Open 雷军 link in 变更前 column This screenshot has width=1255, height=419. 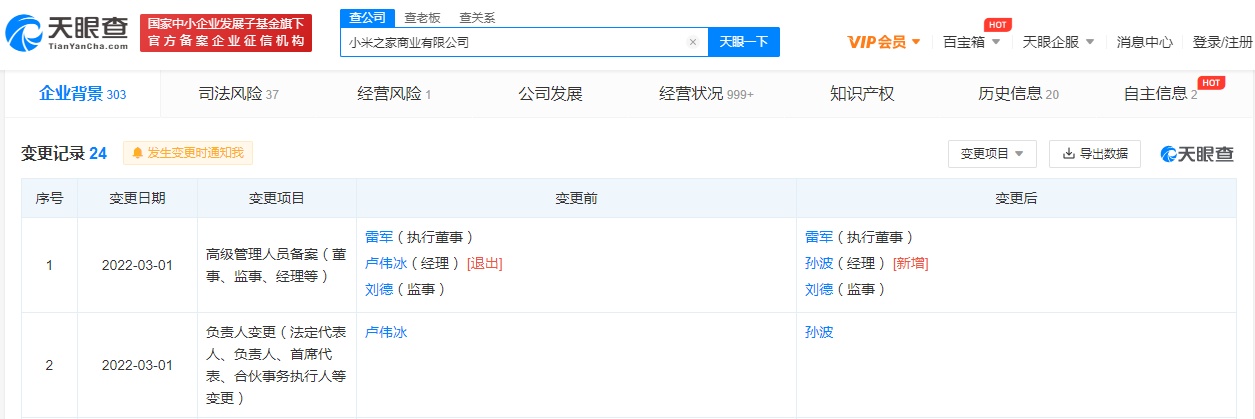(x=379, y=237)
